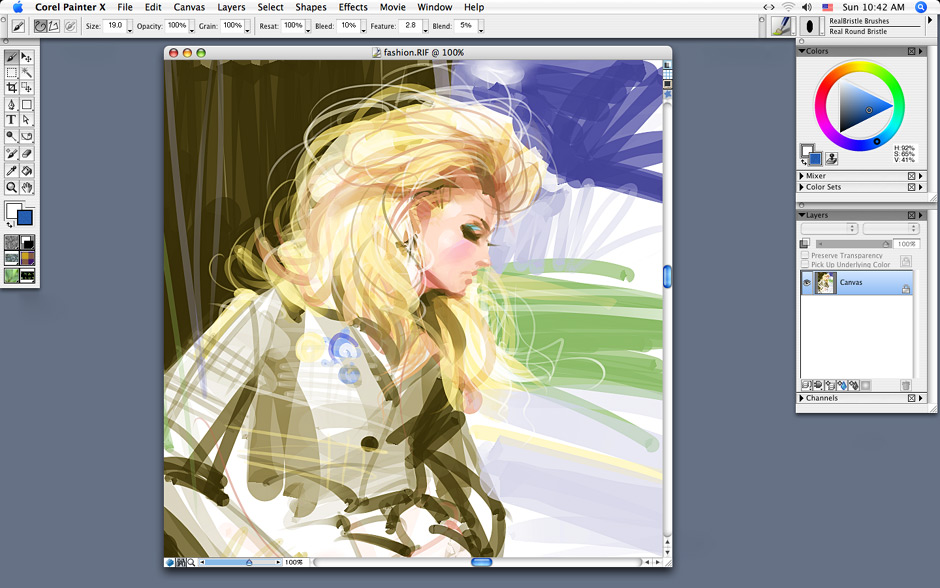Collapse the Colors palette

click(802, 52)
